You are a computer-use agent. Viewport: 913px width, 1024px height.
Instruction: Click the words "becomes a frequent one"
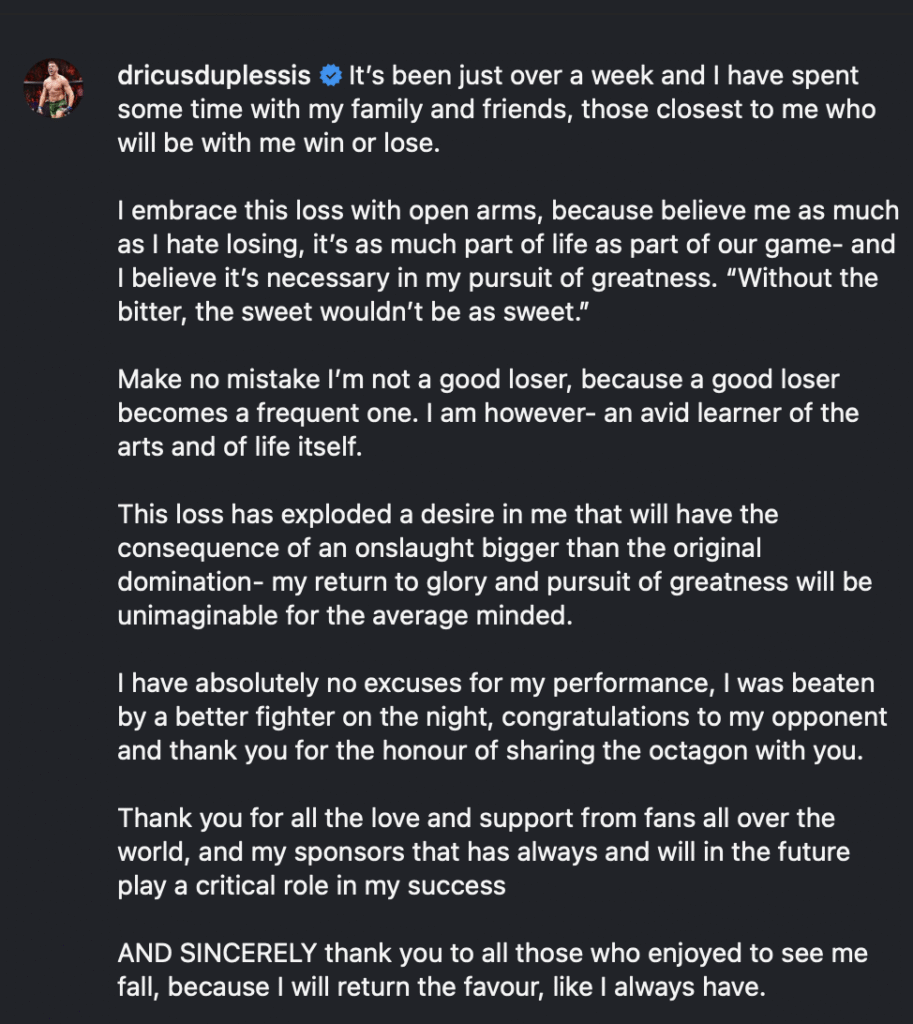tap(266, 413)
